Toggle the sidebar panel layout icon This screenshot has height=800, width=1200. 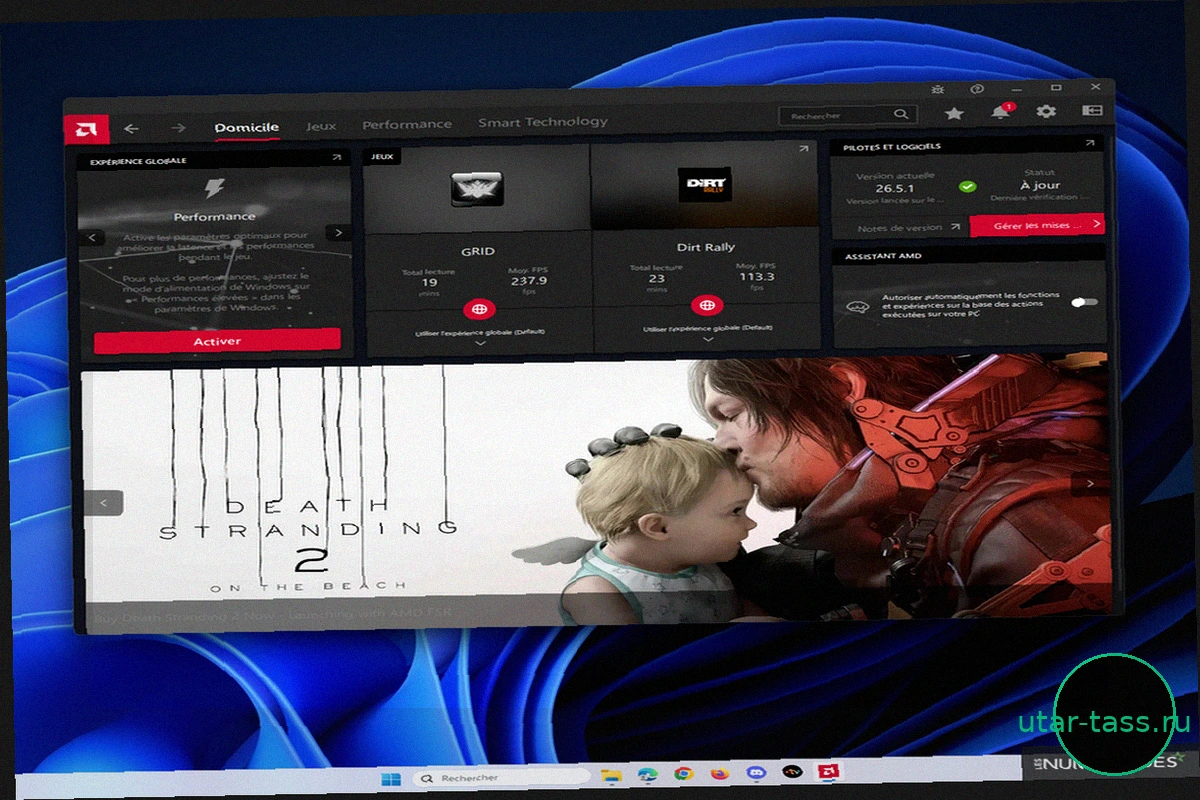pyautogui.click(x=1091, y=110)
